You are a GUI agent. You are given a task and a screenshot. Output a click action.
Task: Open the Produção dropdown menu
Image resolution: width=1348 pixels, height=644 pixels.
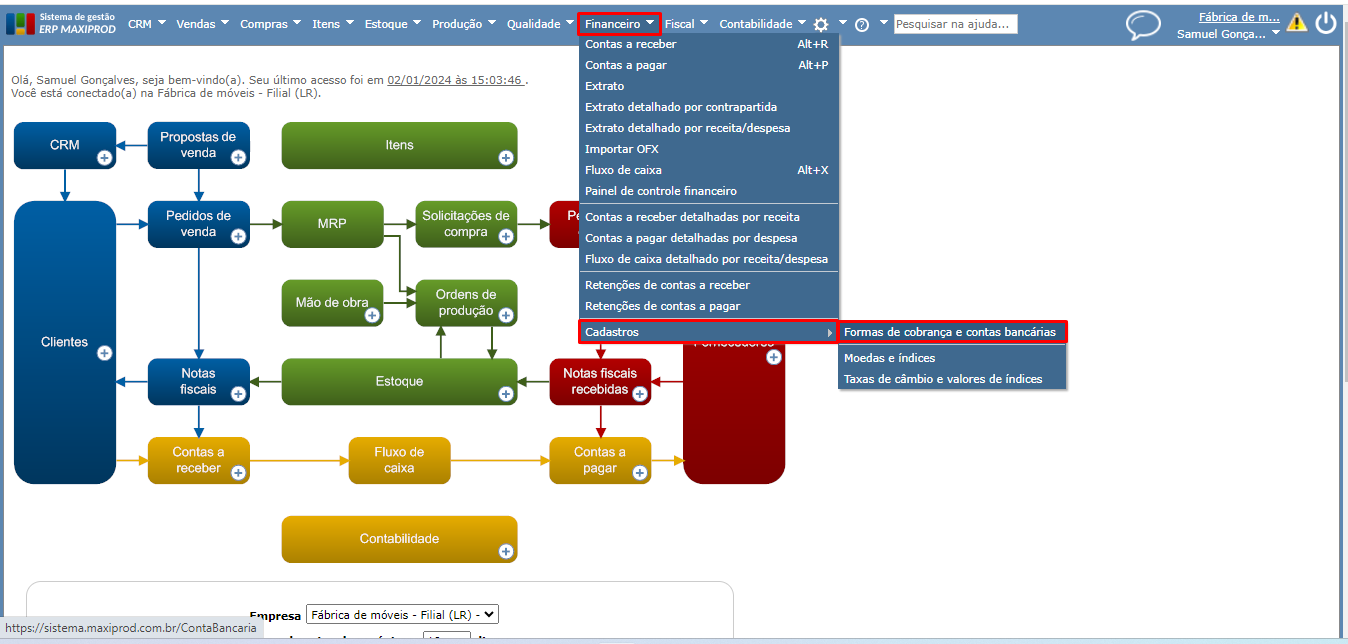tap(464, 23)
